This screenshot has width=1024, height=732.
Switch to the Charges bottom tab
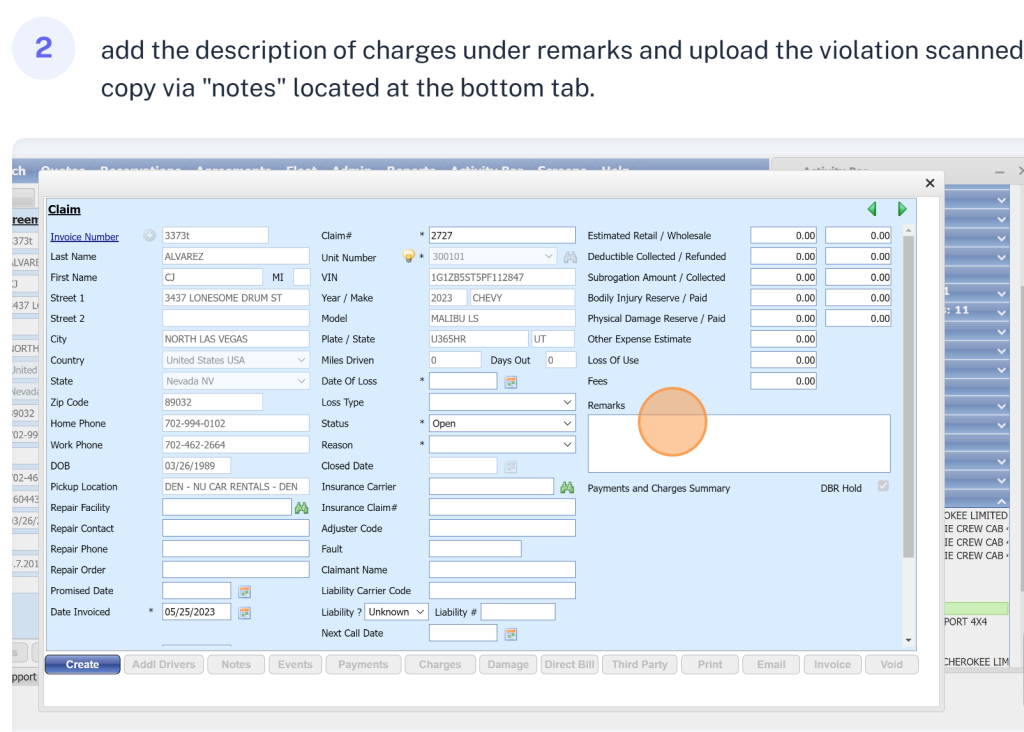point(440,664)
